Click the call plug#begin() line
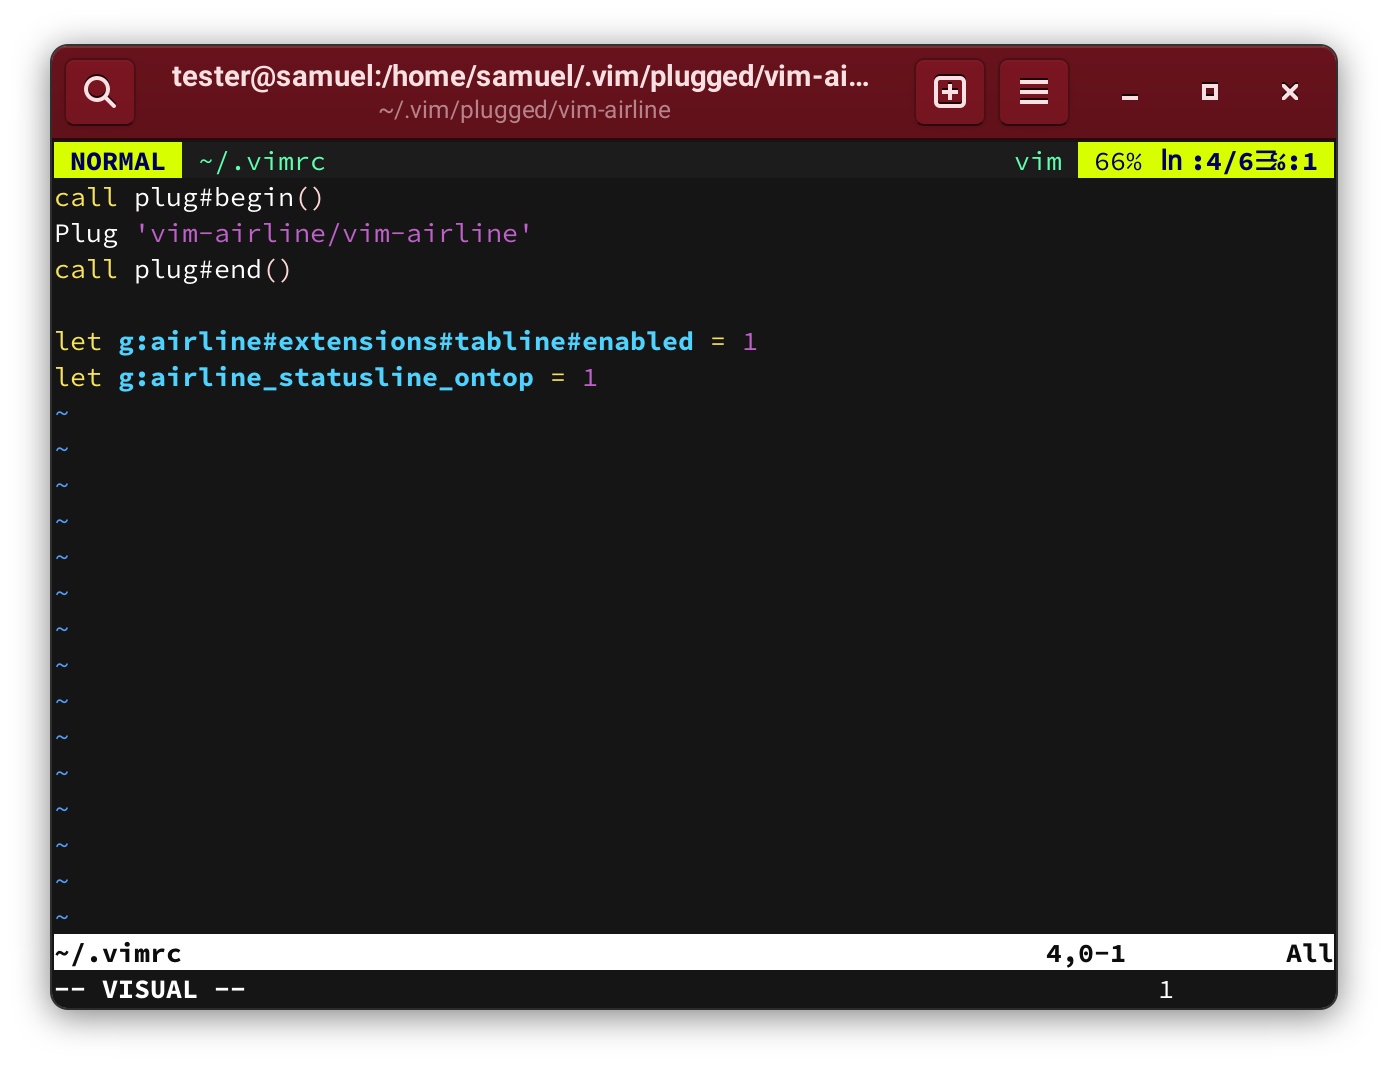Image resolution: width=1388 pixels, height=1066 pixels. (188, 197)
